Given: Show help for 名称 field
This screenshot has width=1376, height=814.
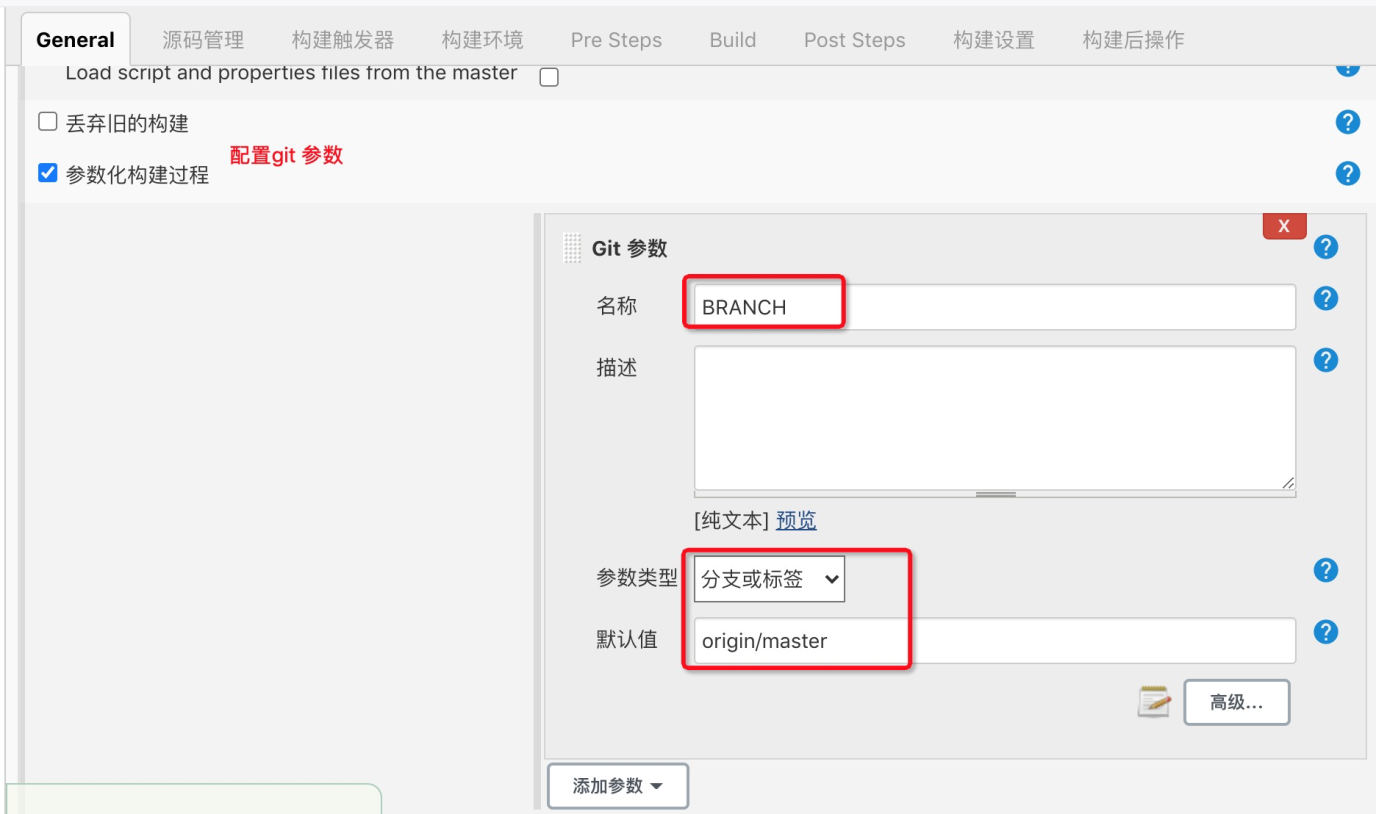Looking at the screenshot, I should [x=1325, y=298].
